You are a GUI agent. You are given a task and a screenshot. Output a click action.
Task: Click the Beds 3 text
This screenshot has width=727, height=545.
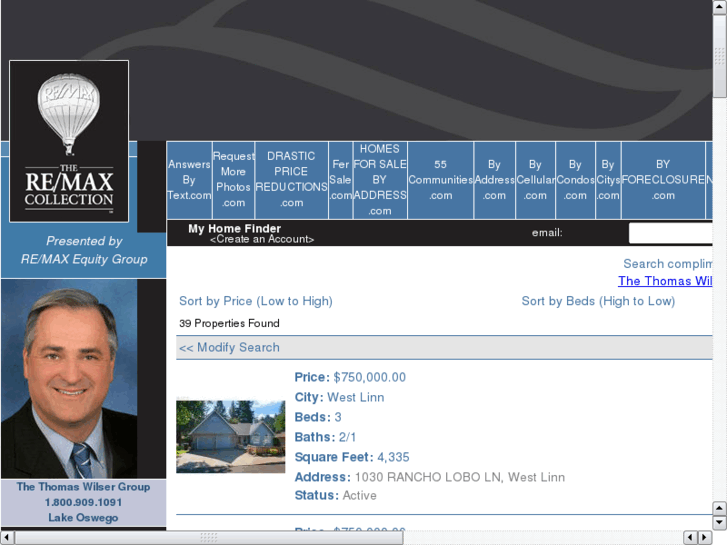(x=318, y=417)
